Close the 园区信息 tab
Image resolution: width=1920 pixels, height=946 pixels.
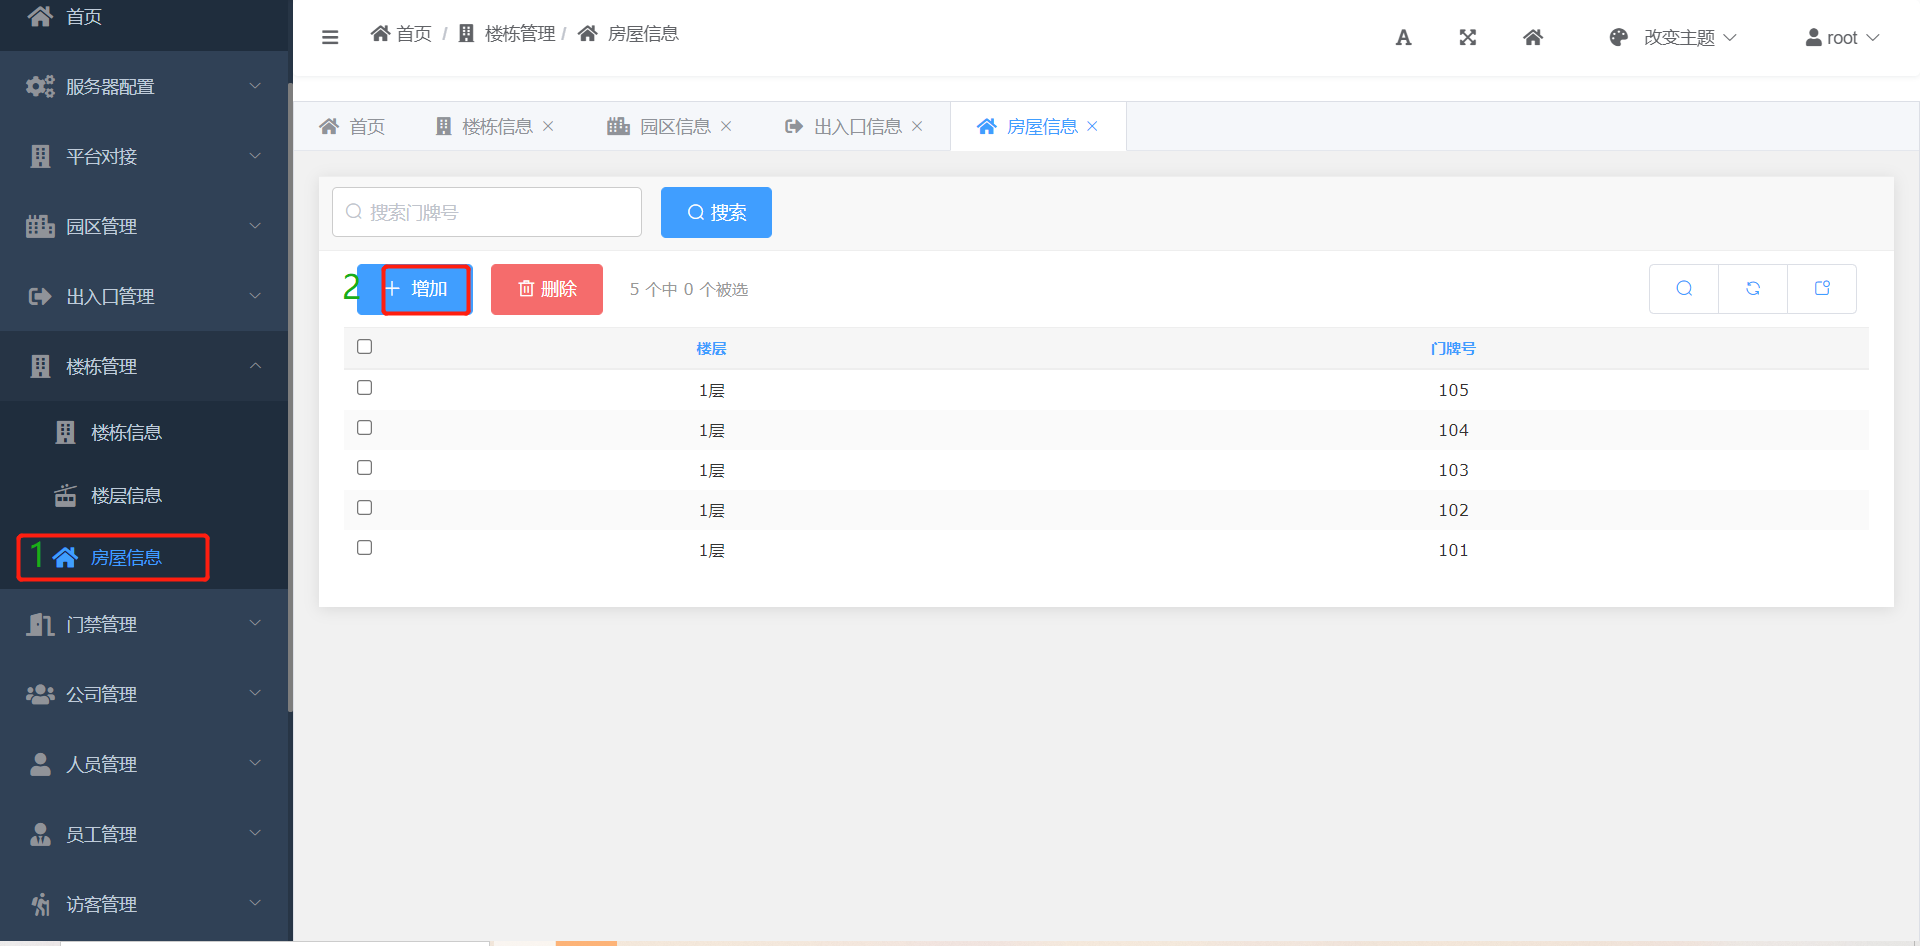click(x=726, y=127)
